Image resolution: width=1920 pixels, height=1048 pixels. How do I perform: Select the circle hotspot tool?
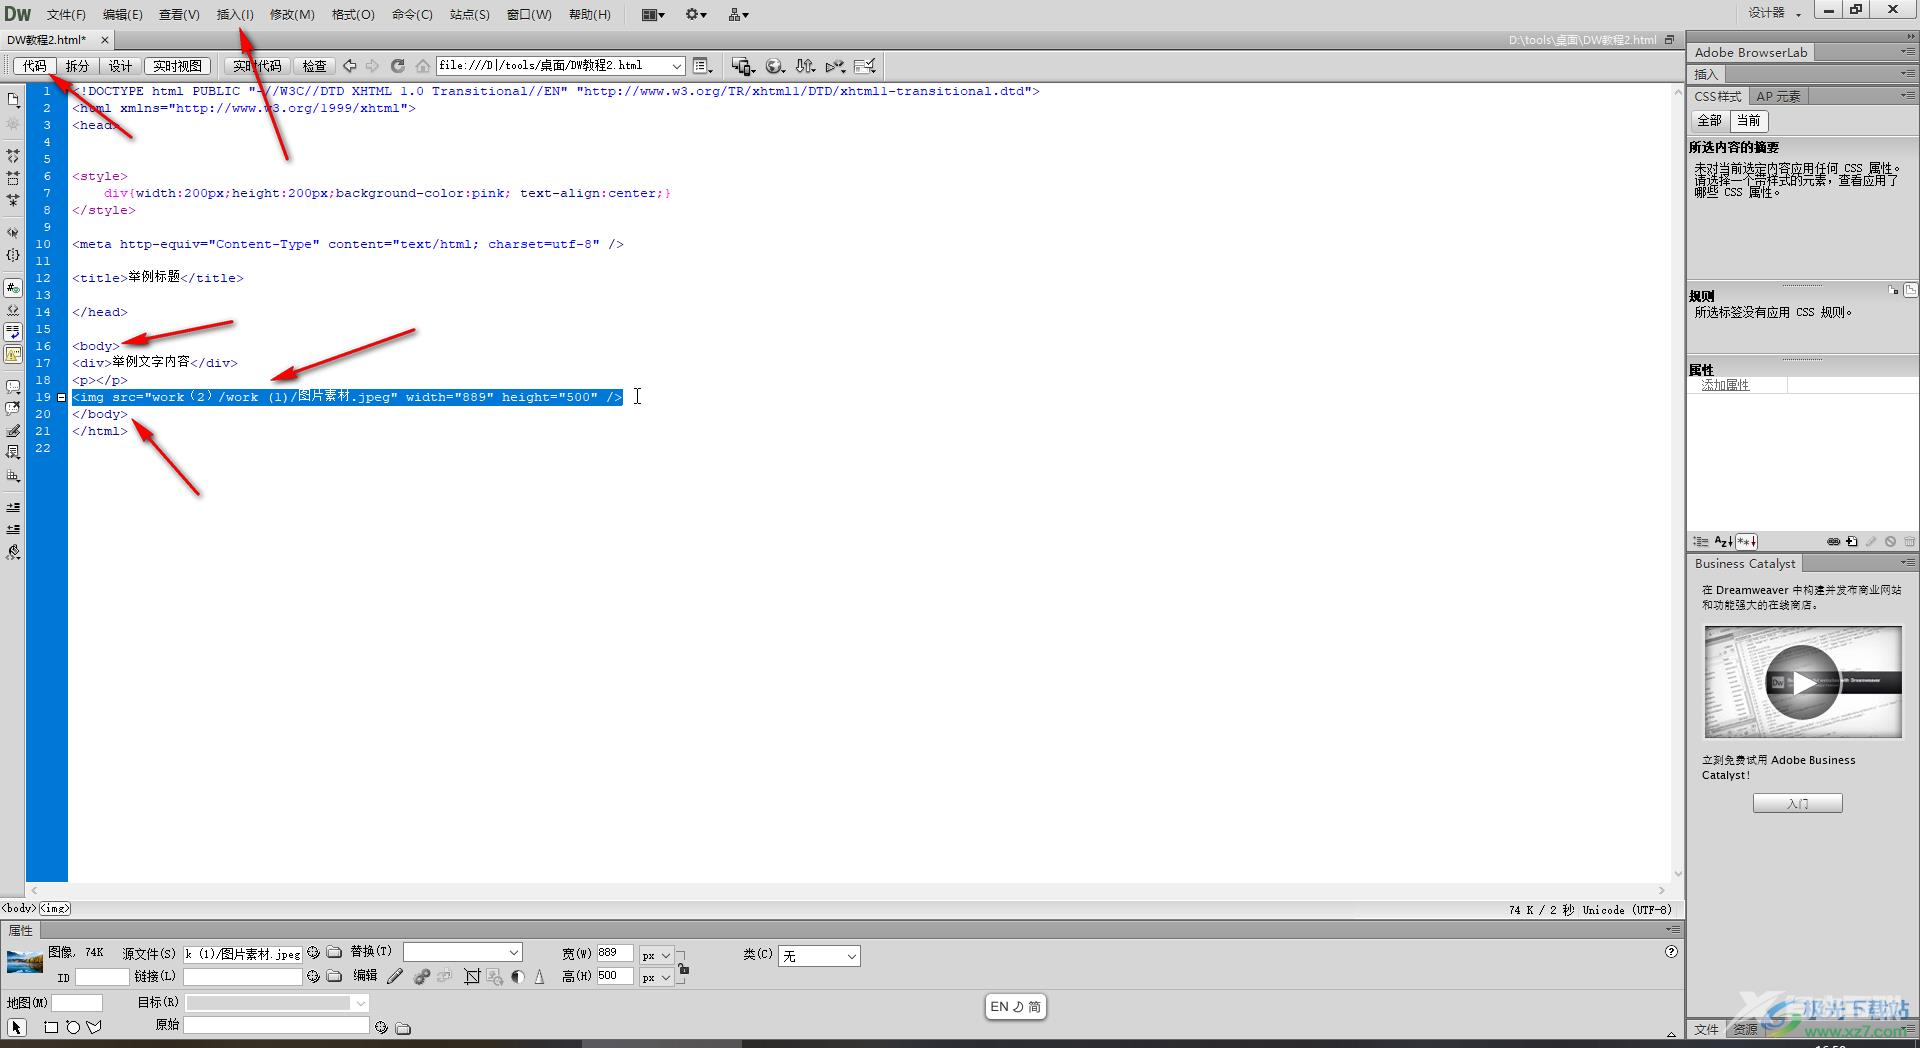(x=73, y=1027)
